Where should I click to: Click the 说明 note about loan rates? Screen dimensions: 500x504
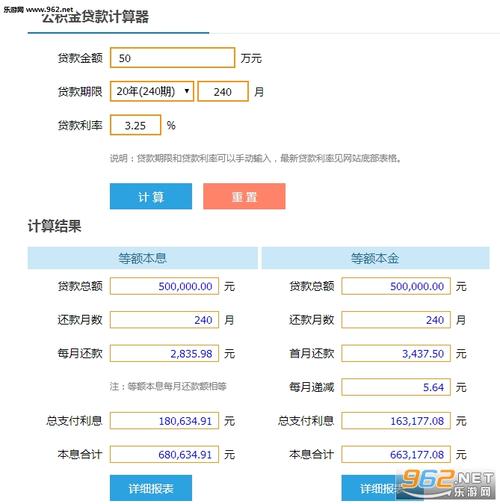(x=255, y=158)
